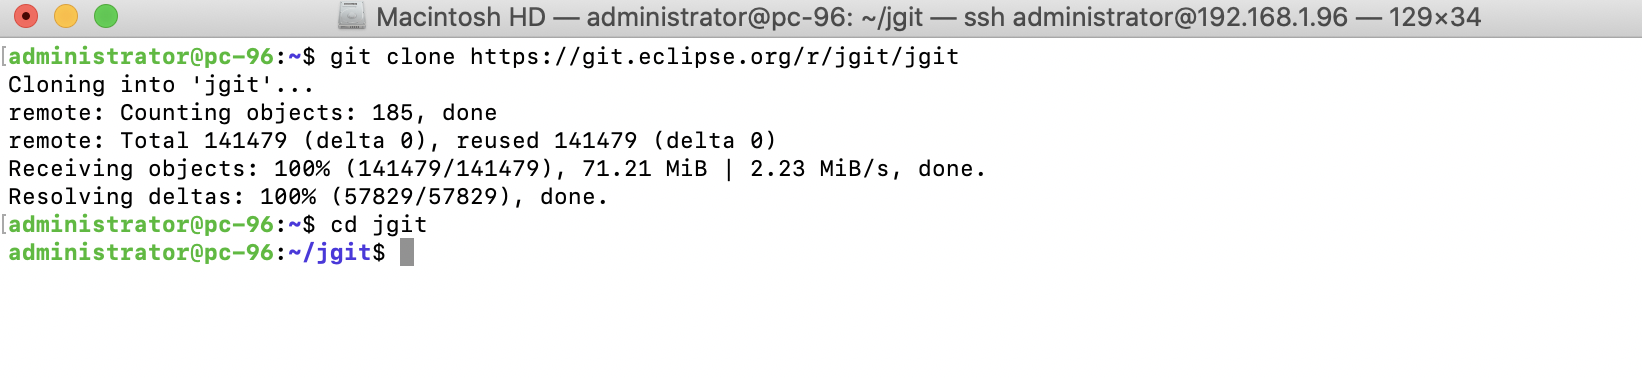
Task: Click the first green 'administrator@pc-96' prompt
Action: pos(141,57)
